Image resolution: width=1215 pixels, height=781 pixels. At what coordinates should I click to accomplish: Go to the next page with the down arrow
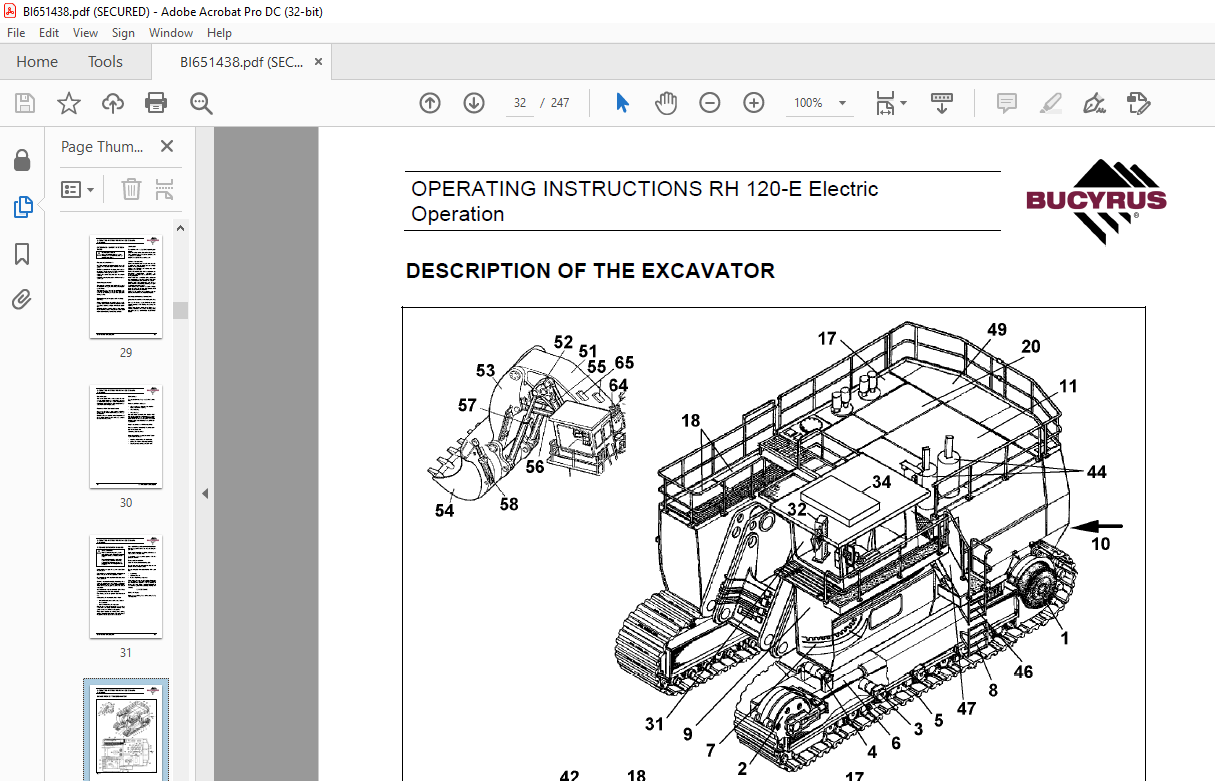474,103
